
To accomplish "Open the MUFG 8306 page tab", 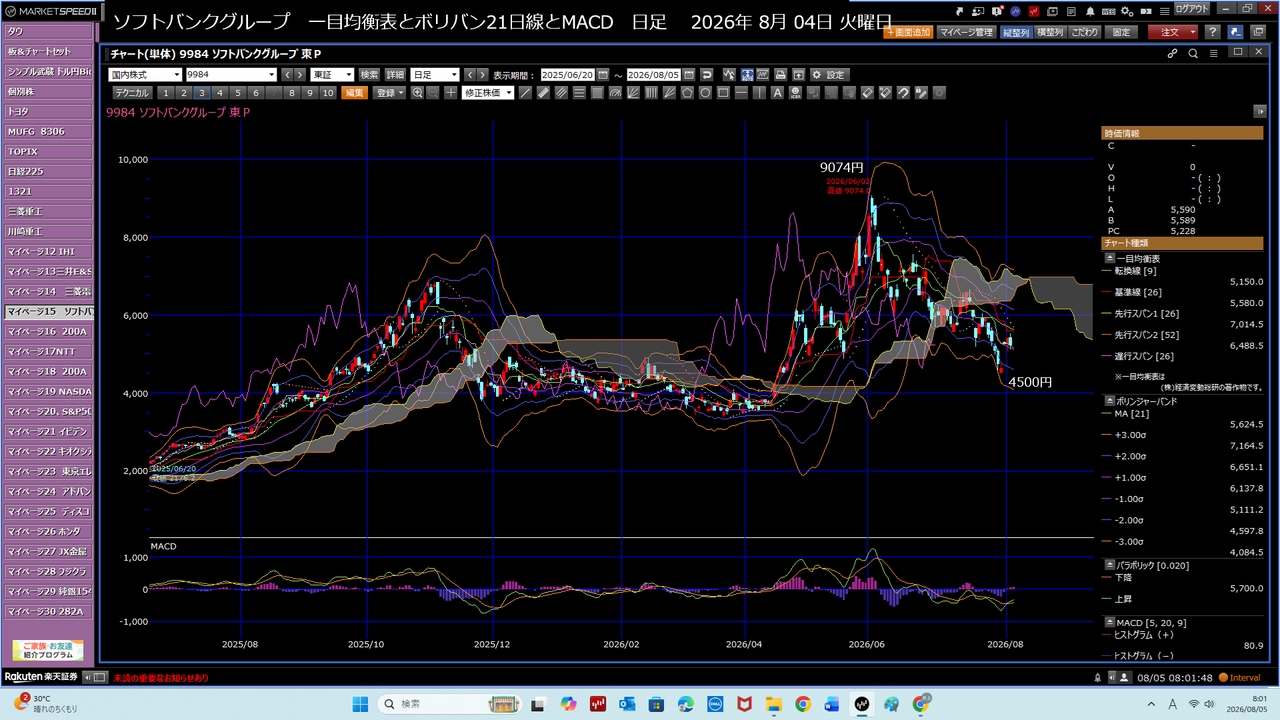I will 48,131.
